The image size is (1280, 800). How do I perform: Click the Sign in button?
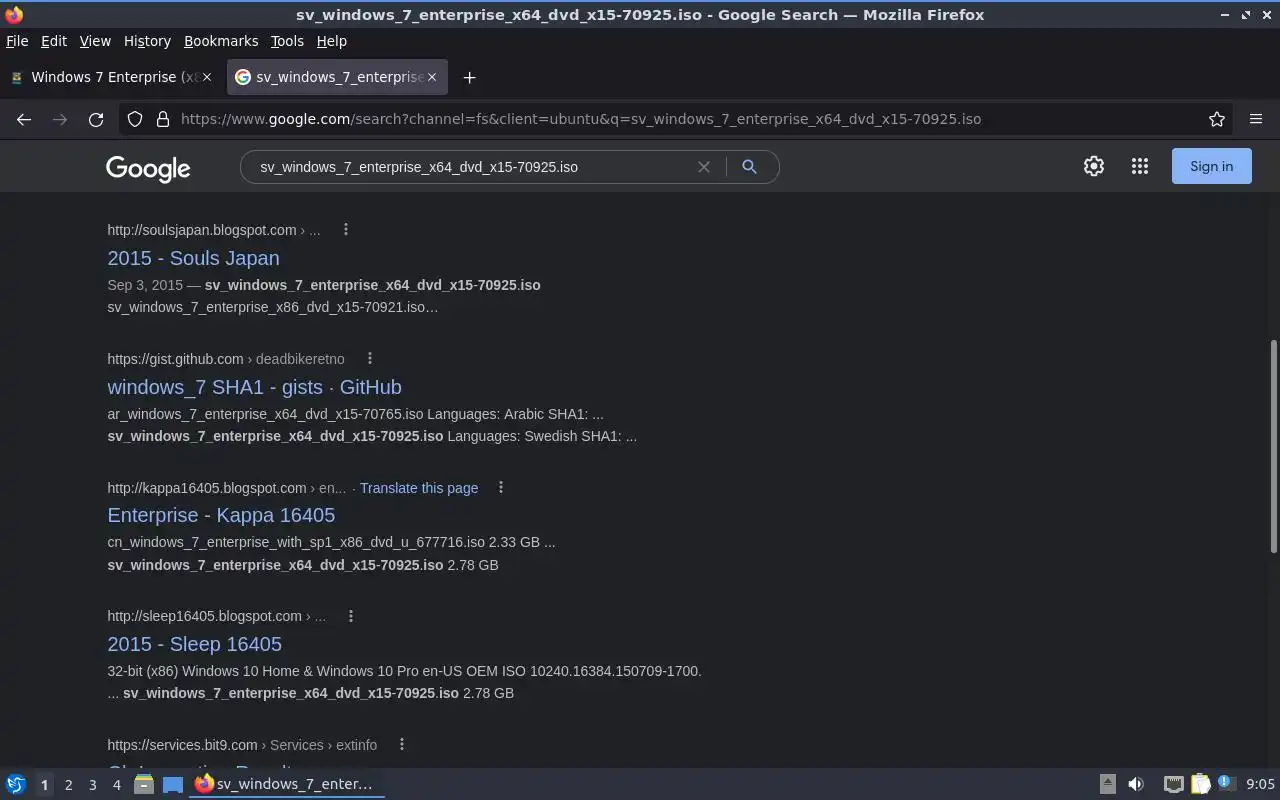(1211, 167)
